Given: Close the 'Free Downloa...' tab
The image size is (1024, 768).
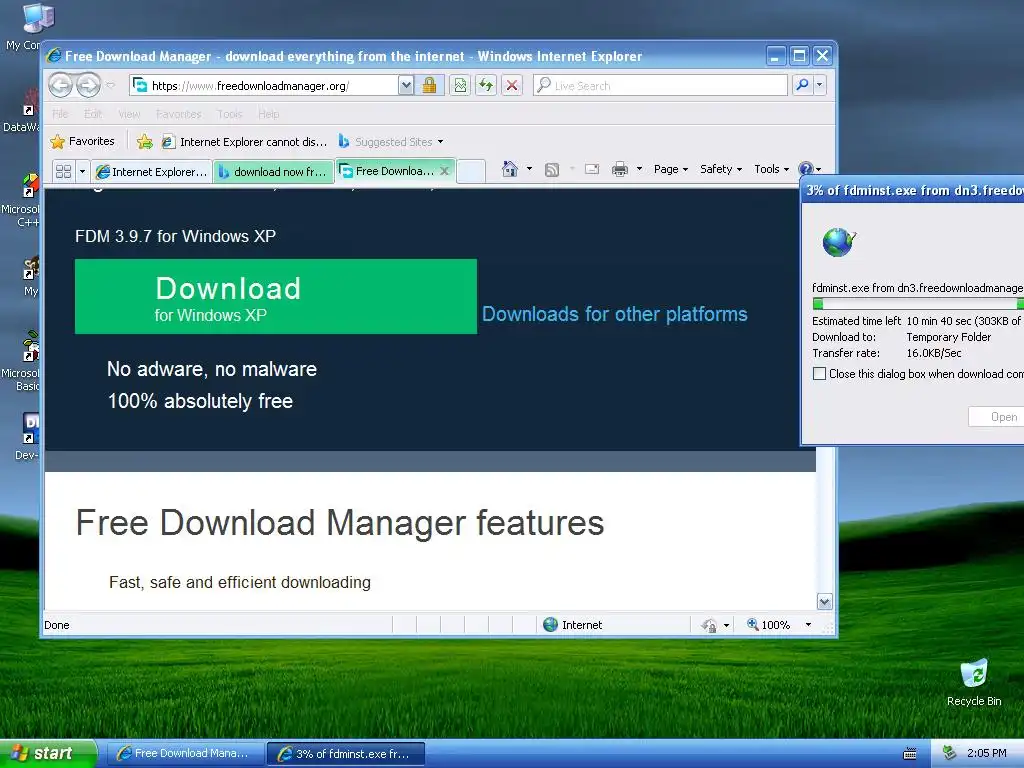Looking at the screenshot, I should [445, 171].
